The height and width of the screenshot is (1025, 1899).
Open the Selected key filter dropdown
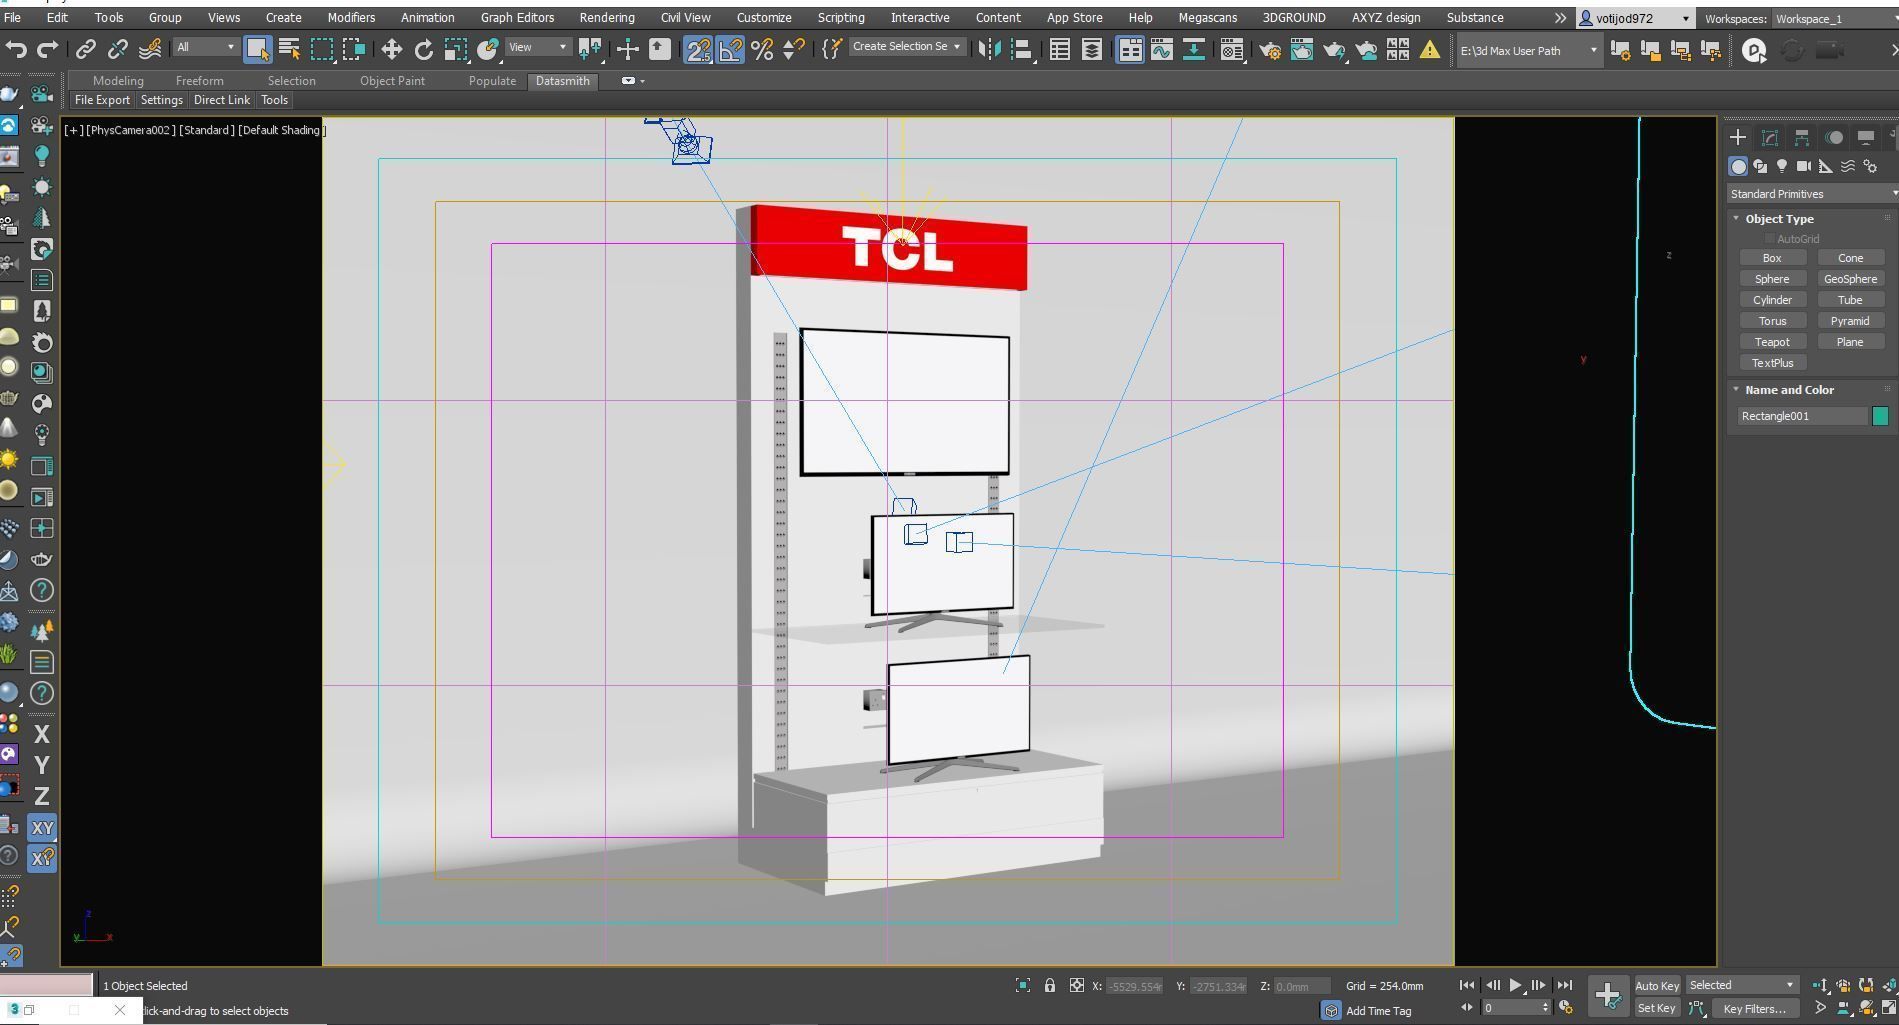[x=1741, y=985]
